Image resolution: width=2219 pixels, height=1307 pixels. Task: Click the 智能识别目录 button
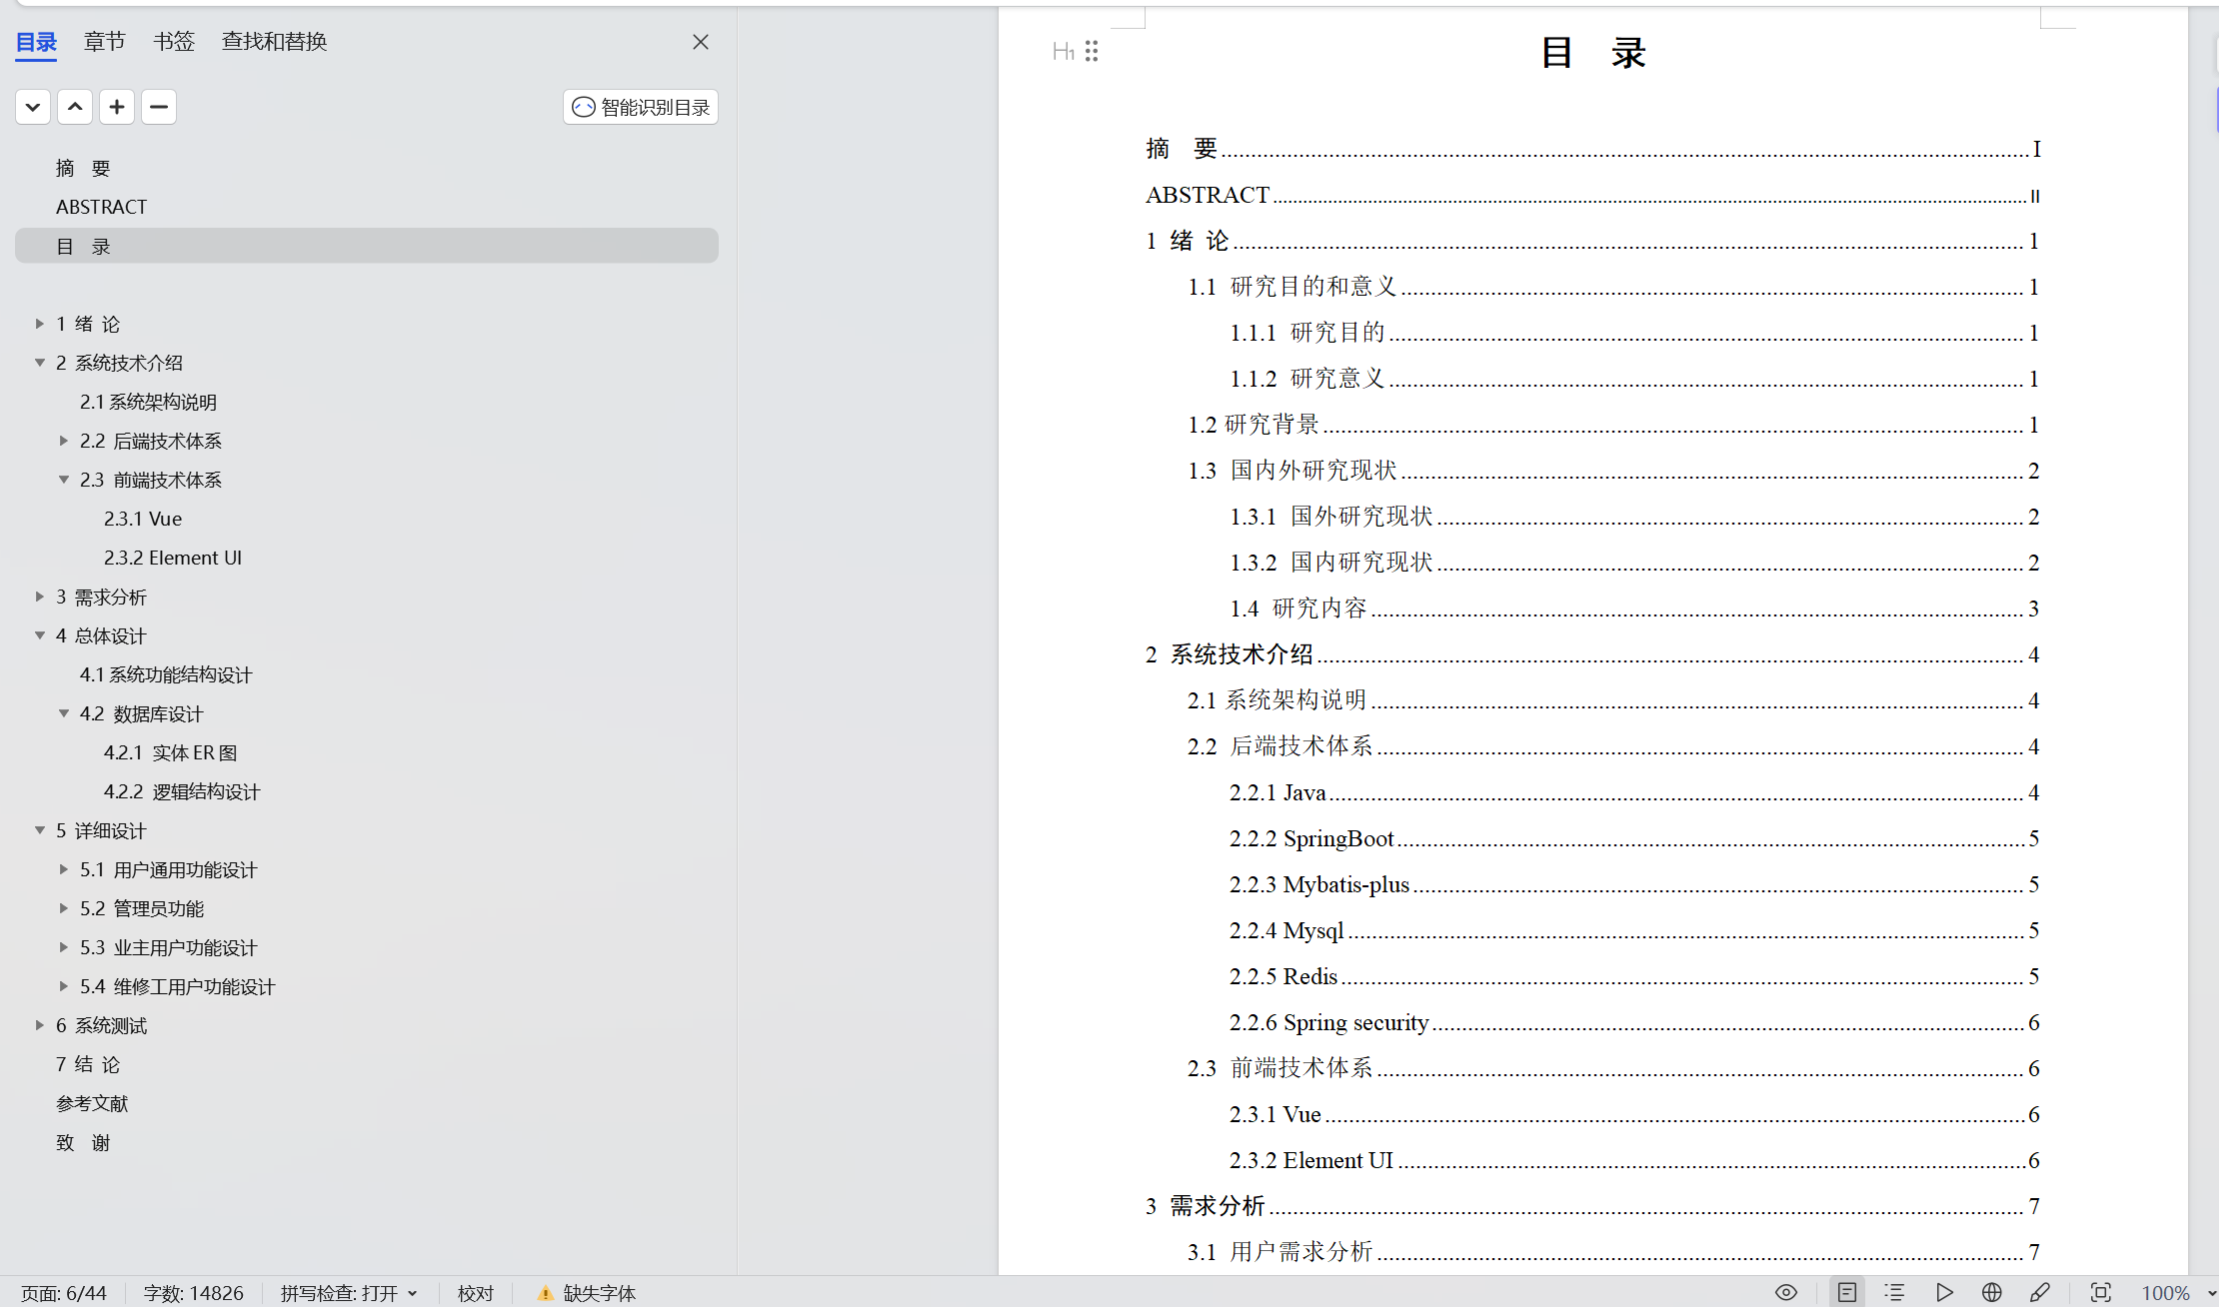tap(641, 107)
